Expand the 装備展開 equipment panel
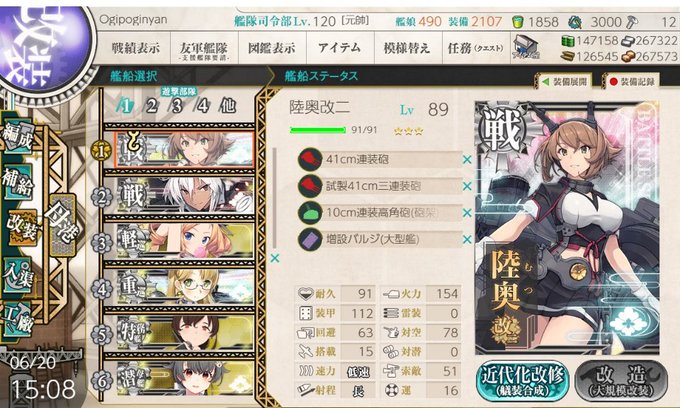 click(x=565, y=82)
